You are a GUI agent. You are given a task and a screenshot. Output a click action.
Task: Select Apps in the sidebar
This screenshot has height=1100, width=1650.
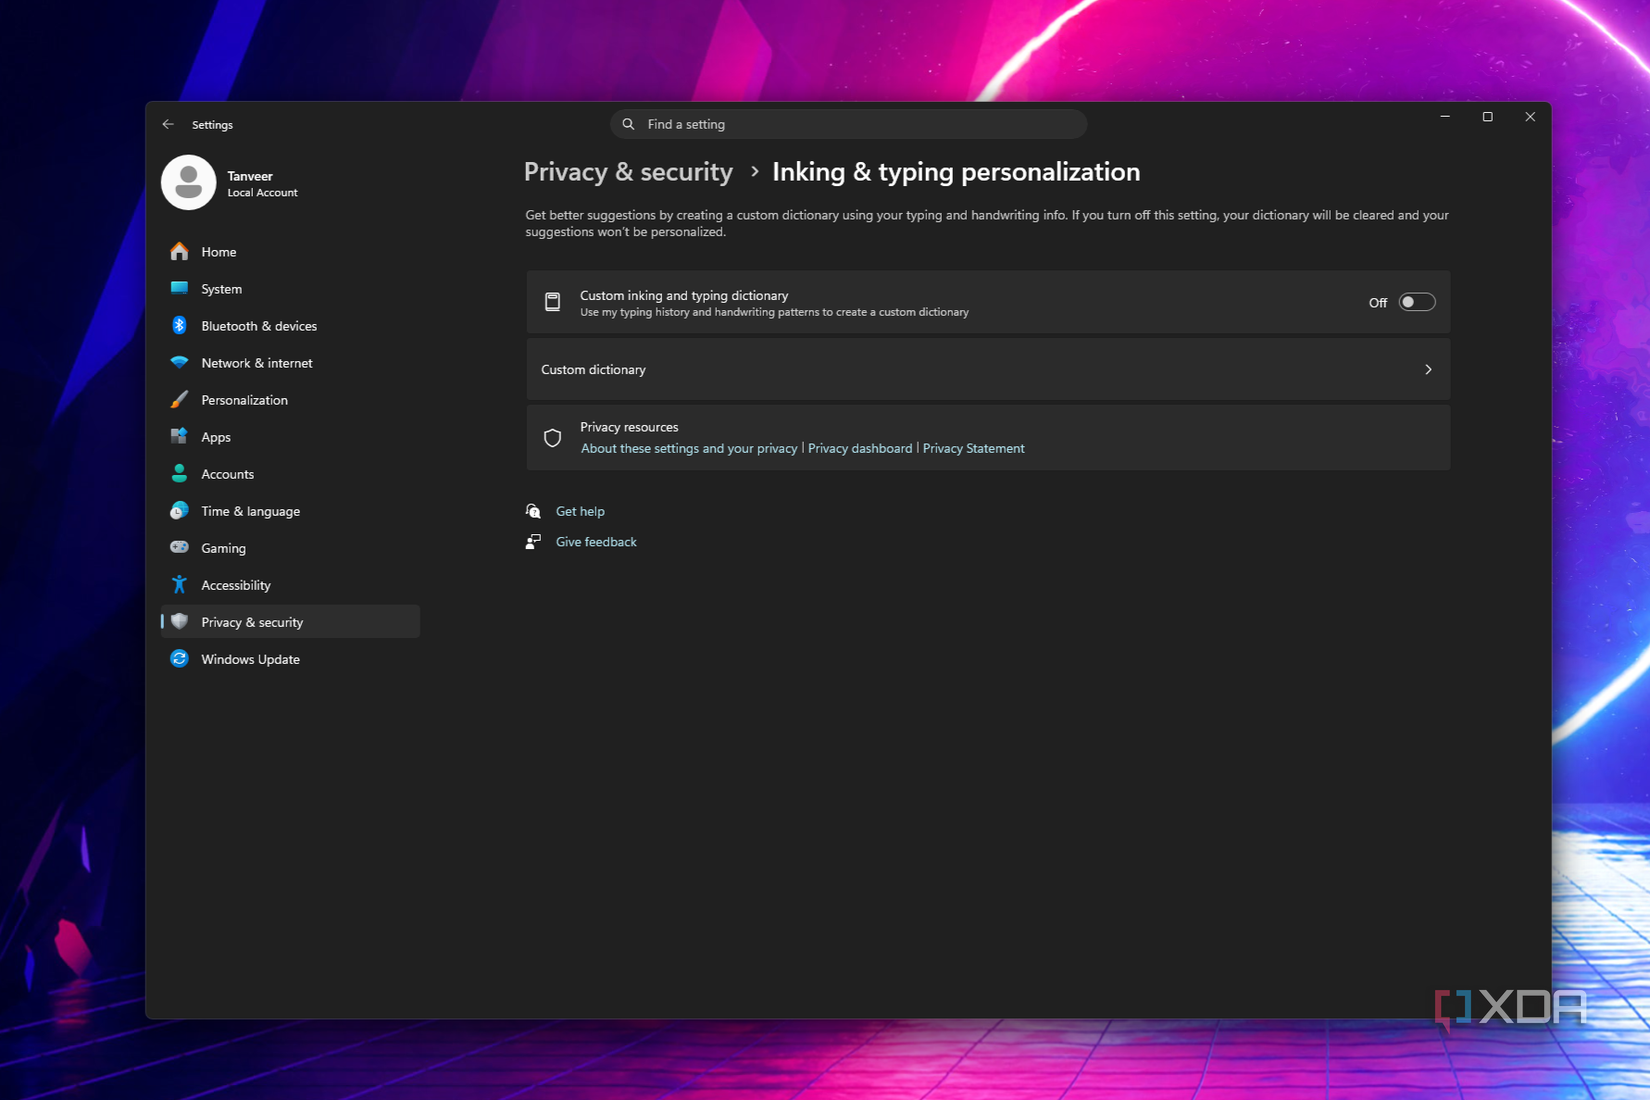coord(290,436)
